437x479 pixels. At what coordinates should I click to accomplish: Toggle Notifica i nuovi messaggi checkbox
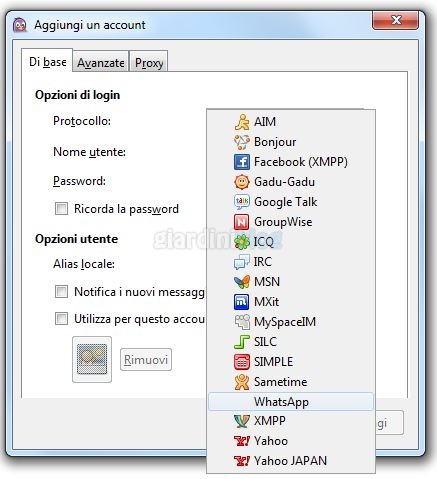(x=61, y=291)
